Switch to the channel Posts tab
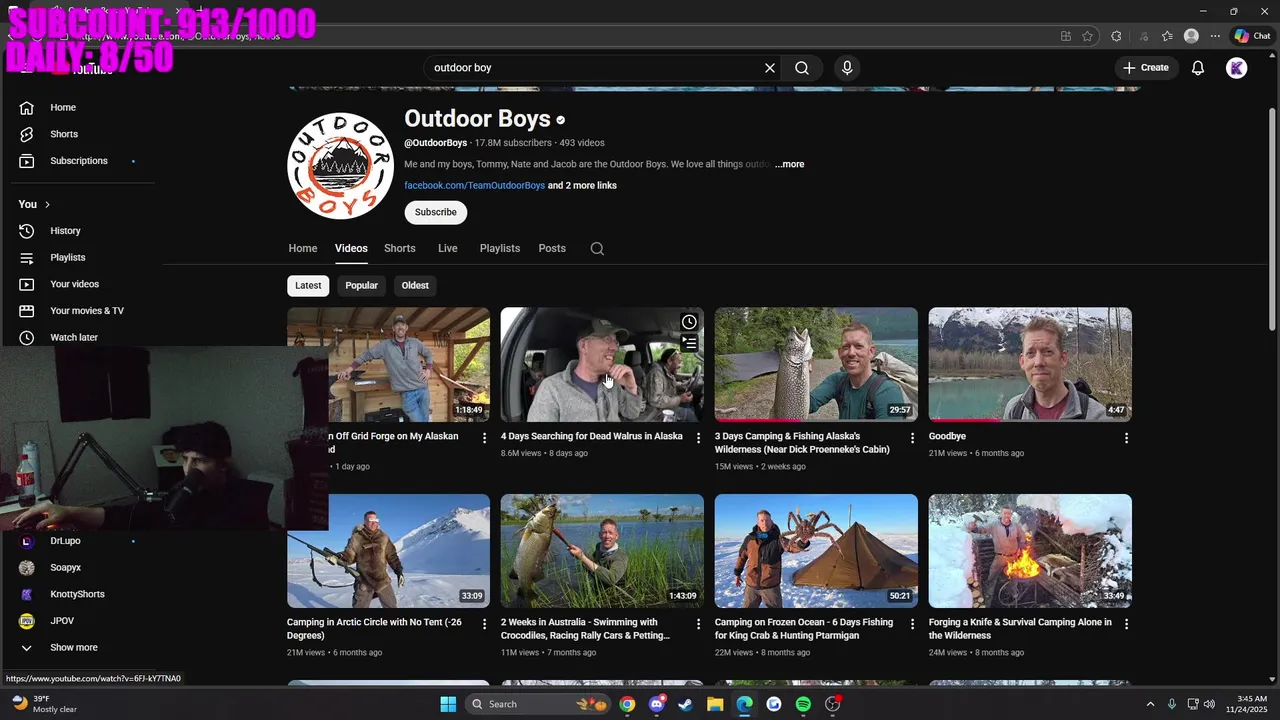Screen dimensions: 1280x720 552,249
